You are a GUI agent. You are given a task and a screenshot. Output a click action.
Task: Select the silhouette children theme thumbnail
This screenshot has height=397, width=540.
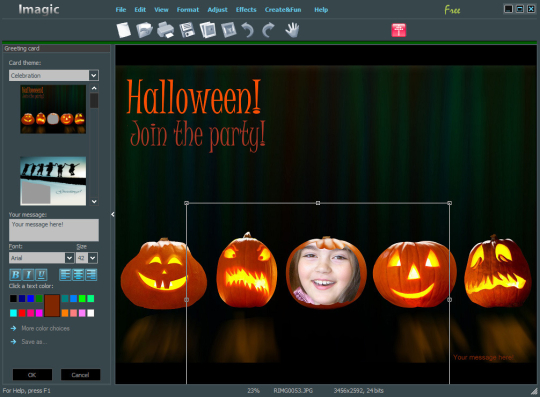[53, 181]
